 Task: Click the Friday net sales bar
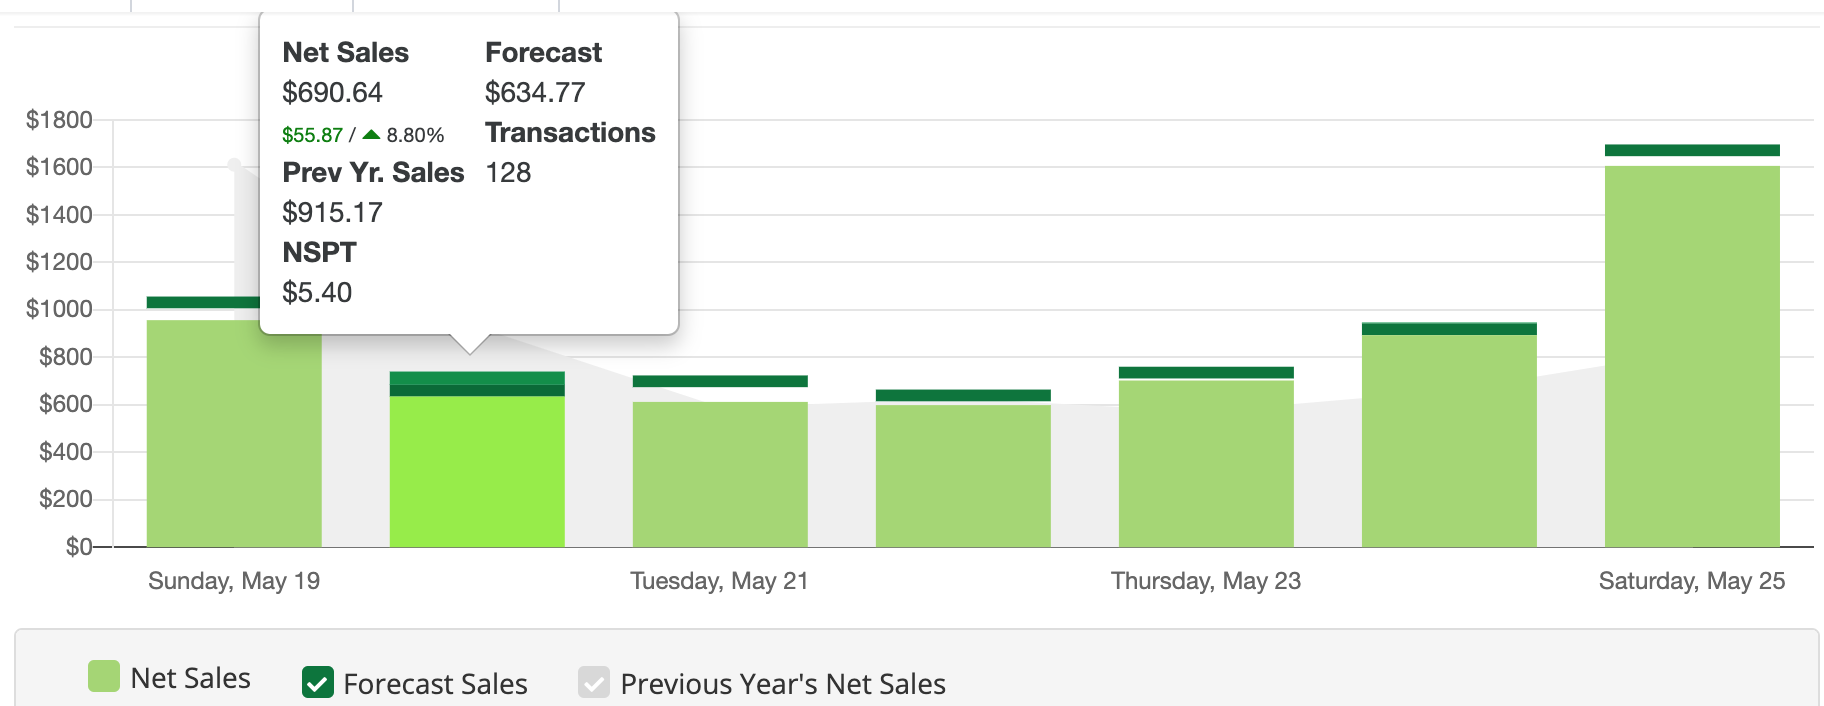click(x=1449, y=440)
